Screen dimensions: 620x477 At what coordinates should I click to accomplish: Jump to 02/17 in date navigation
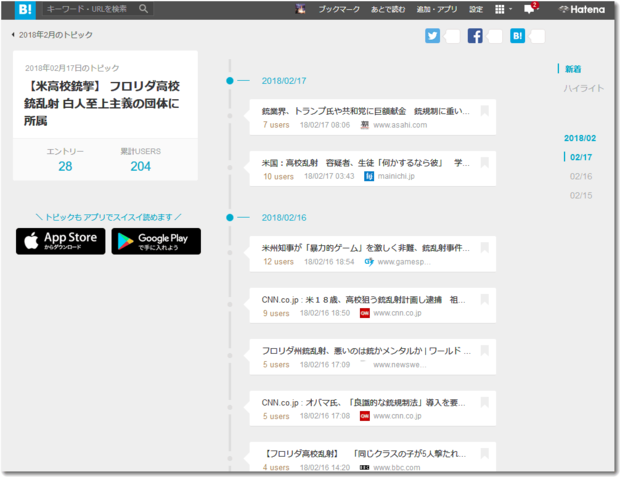581,157
